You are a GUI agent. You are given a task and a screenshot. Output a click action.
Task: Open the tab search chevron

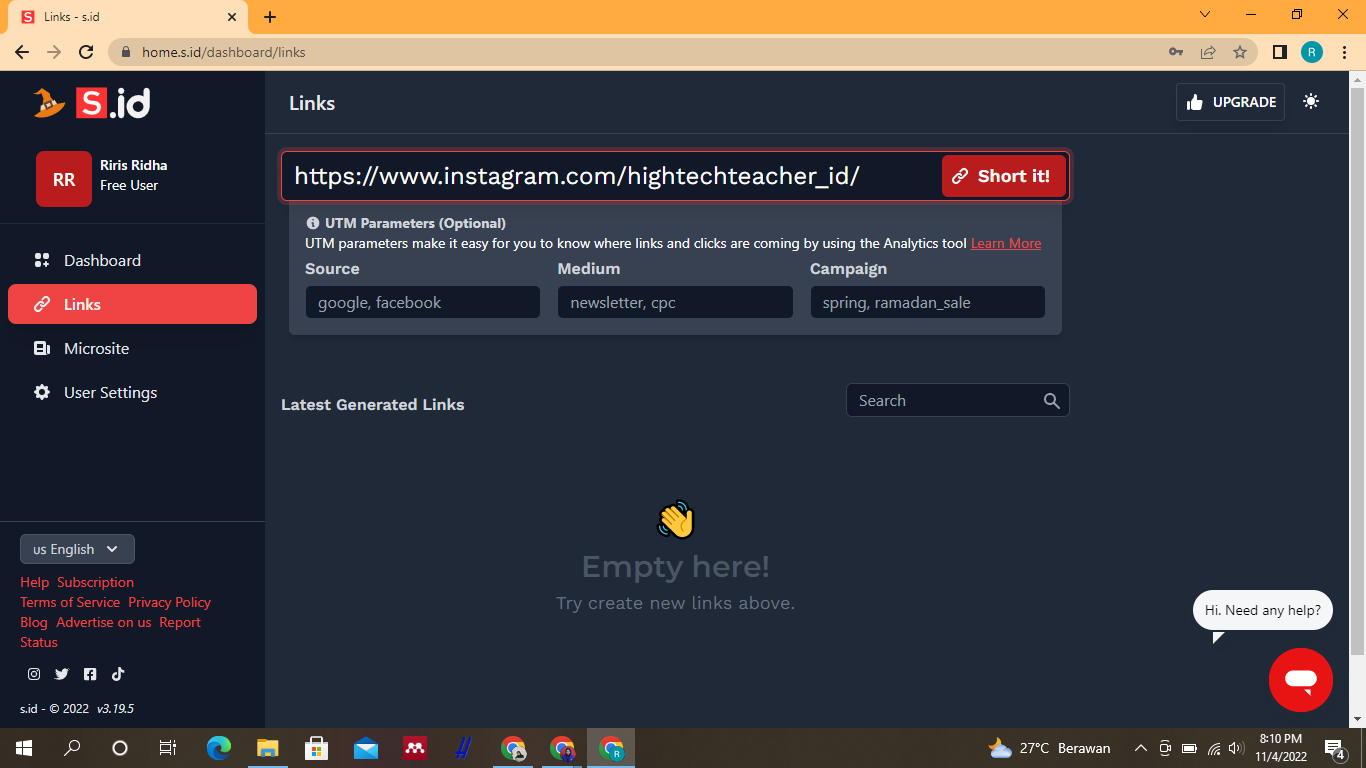click(x=1205, y=15)
